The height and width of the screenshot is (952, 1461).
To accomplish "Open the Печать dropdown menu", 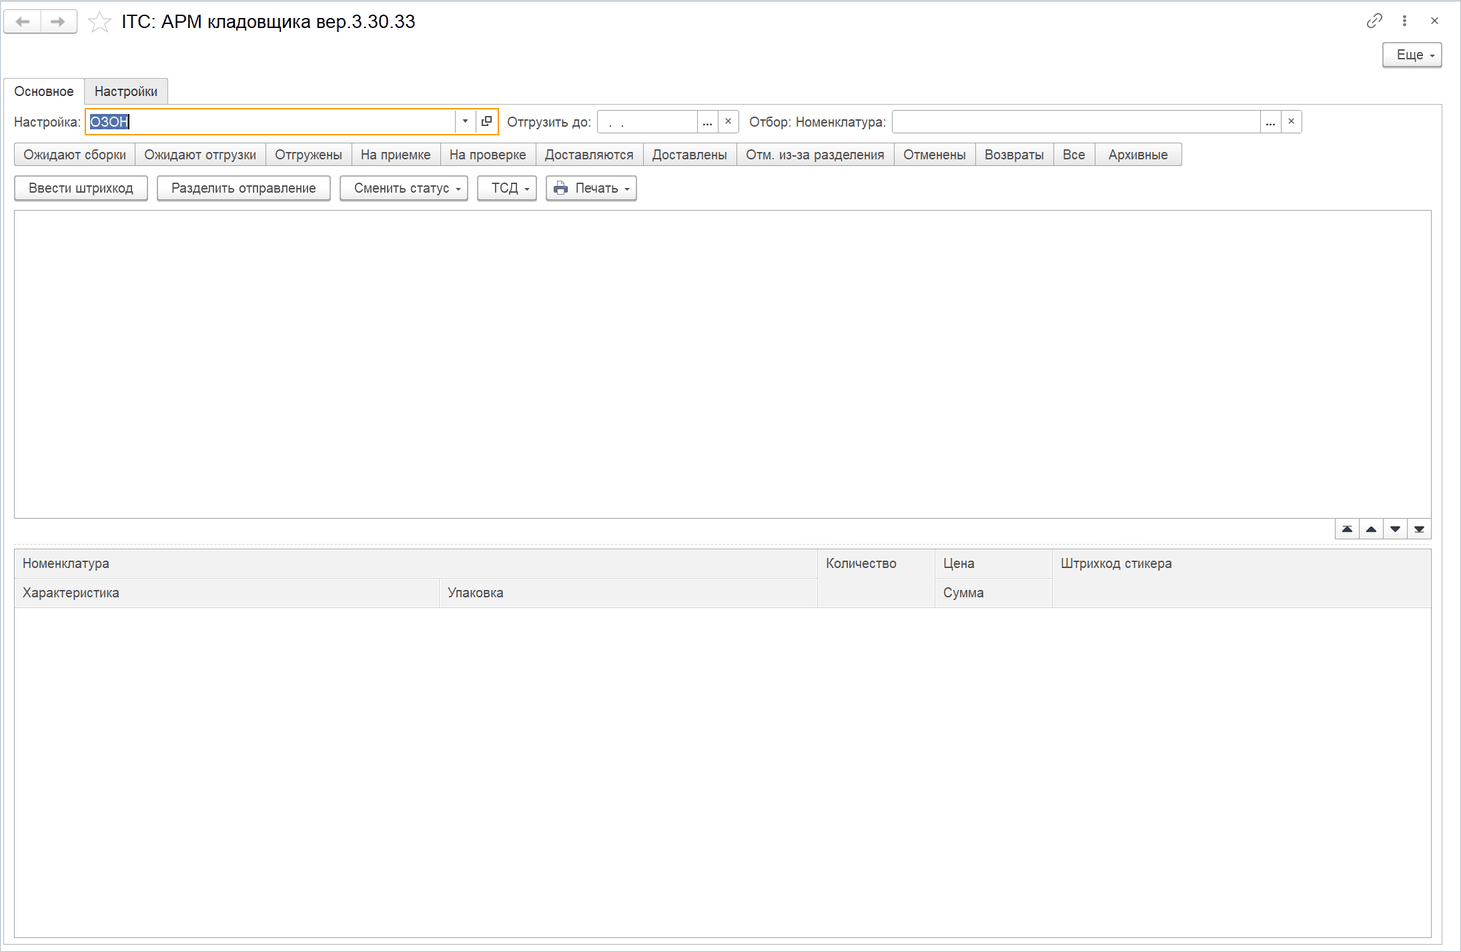I will pyautogui.click(x=591, y=188).
